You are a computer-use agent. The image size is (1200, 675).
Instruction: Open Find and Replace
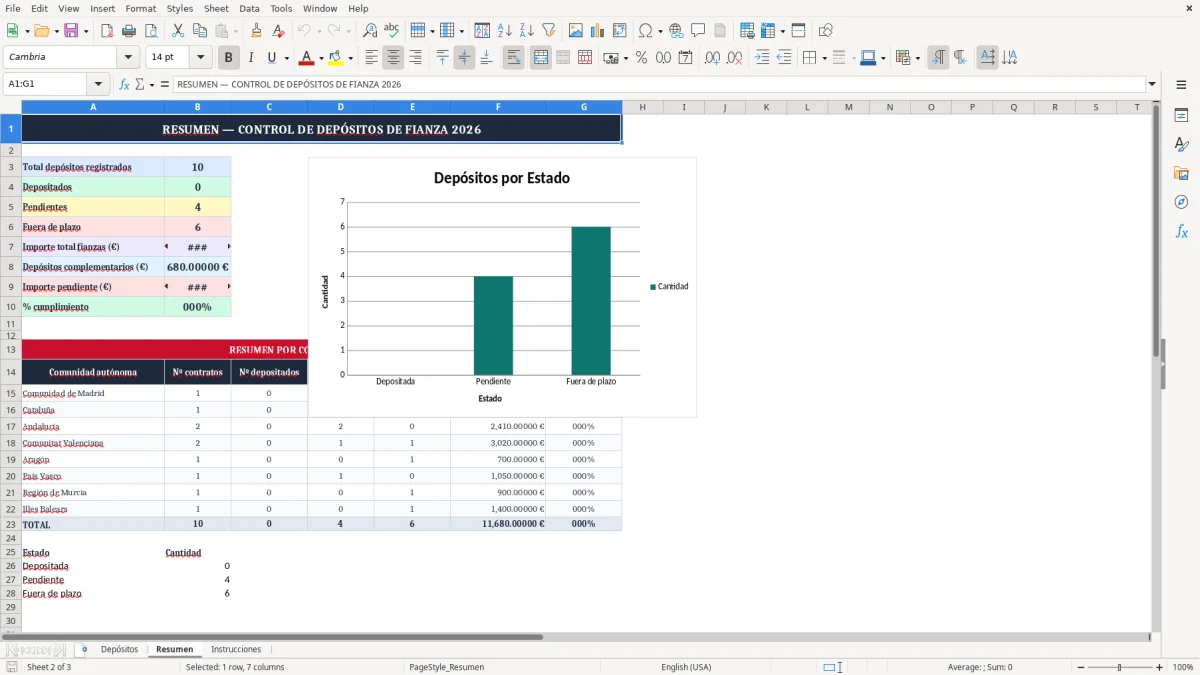[x=370, y=31]
